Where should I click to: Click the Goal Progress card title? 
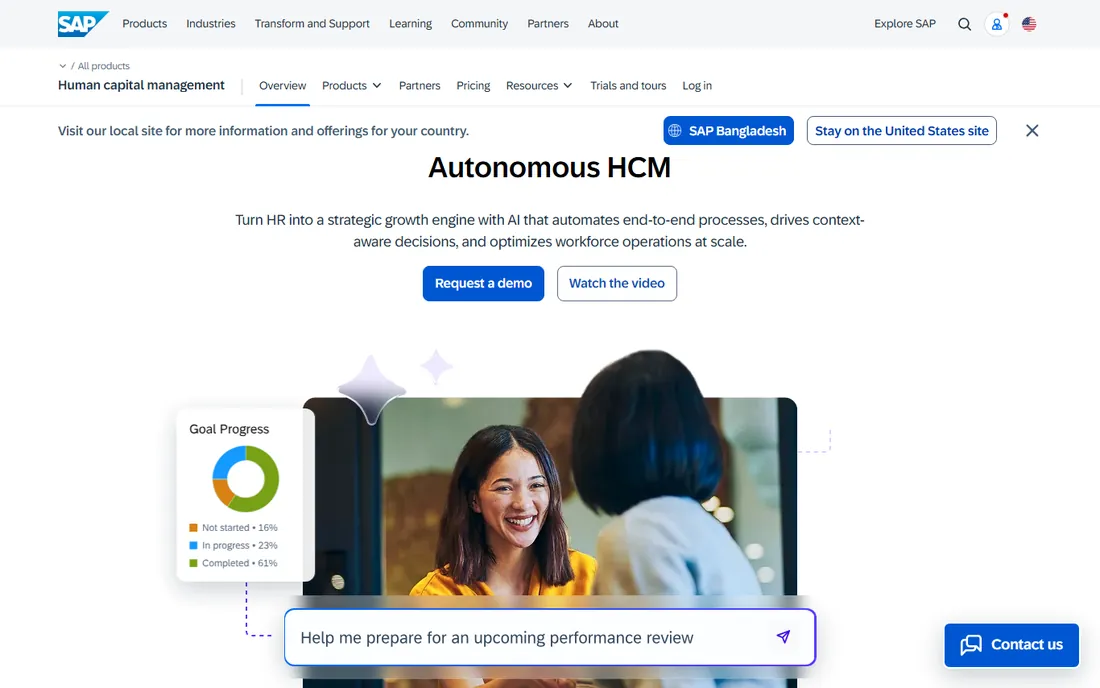[229, 429]
